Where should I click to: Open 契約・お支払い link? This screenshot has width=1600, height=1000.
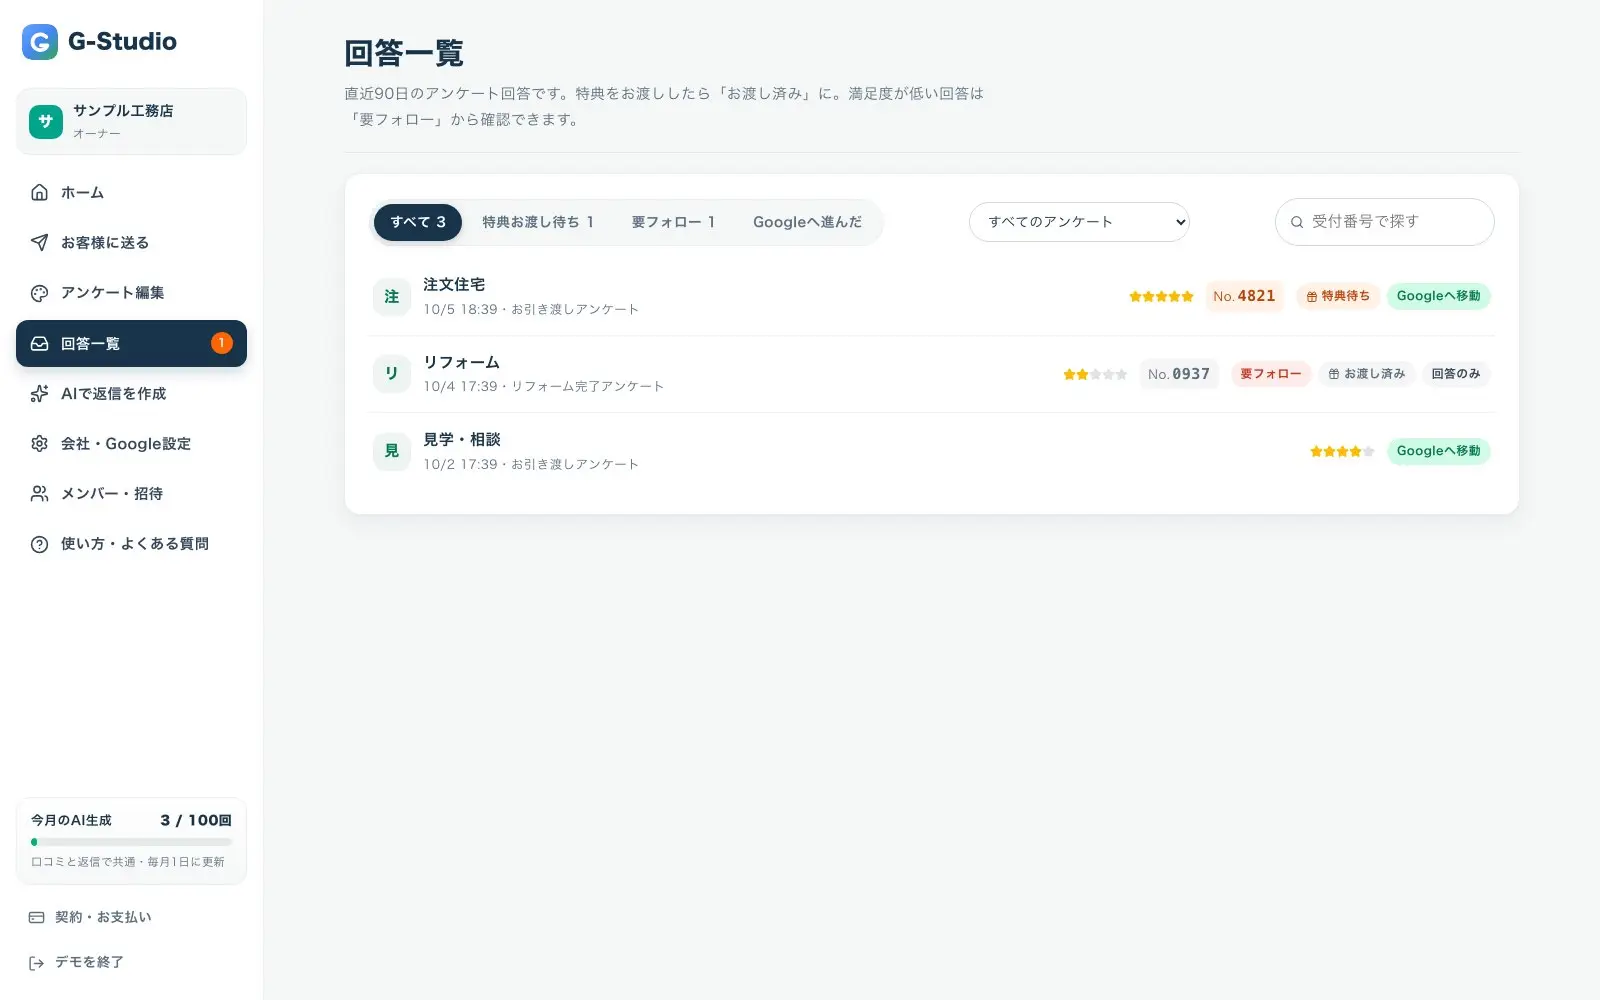point(131,917)
